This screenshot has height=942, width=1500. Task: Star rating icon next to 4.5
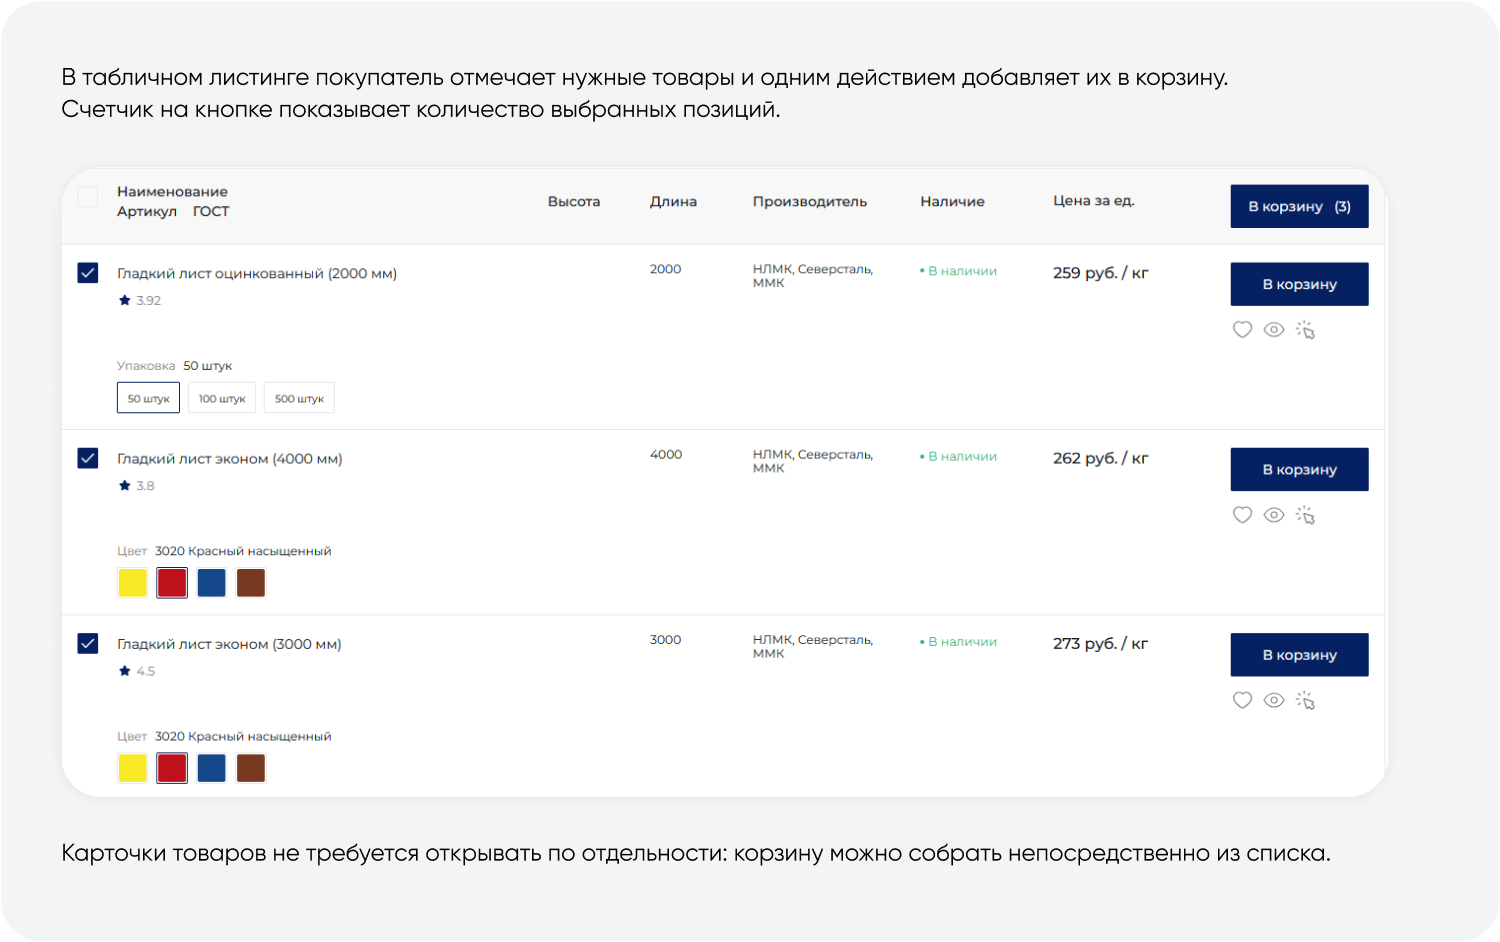[125, 671]
